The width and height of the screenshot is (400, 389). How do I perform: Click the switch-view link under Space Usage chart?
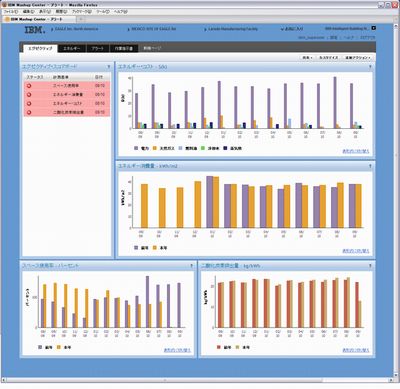coord(177,350)
